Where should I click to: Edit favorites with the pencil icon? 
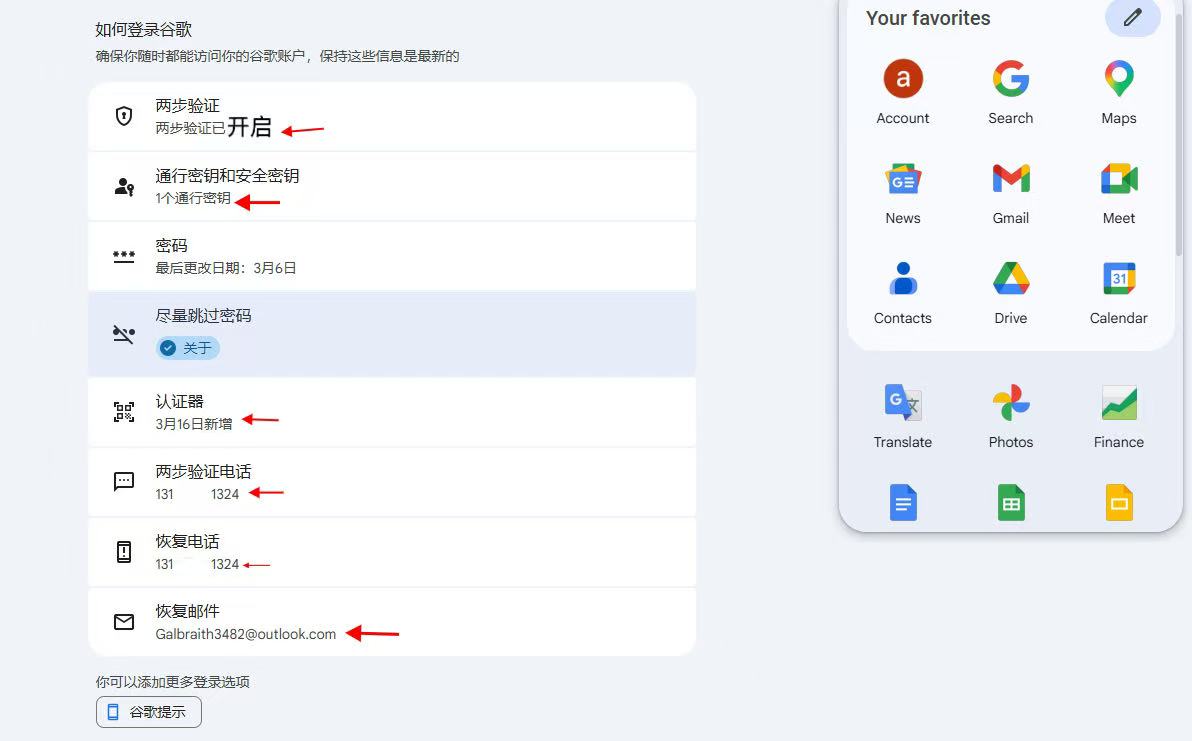coord(1132,17)
